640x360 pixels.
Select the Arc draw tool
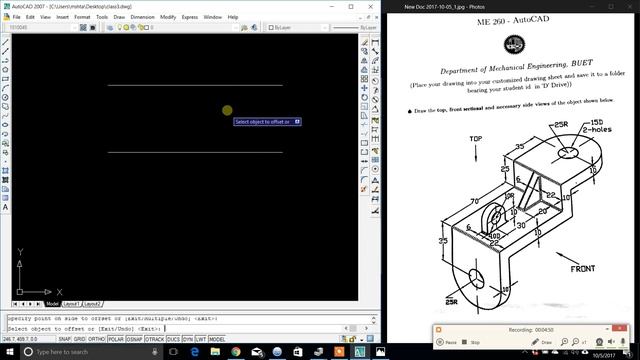(x=5, y=88)
